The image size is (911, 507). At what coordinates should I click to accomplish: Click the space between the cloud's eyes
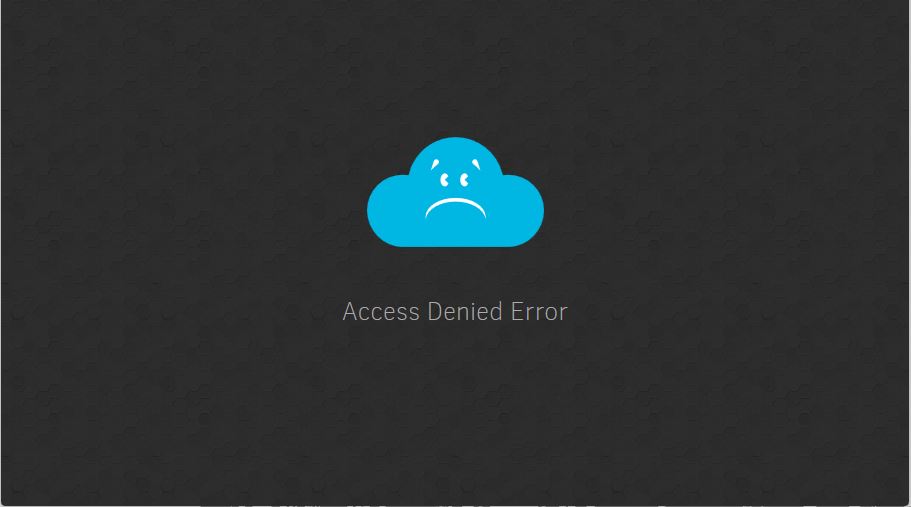coord(455,180)
